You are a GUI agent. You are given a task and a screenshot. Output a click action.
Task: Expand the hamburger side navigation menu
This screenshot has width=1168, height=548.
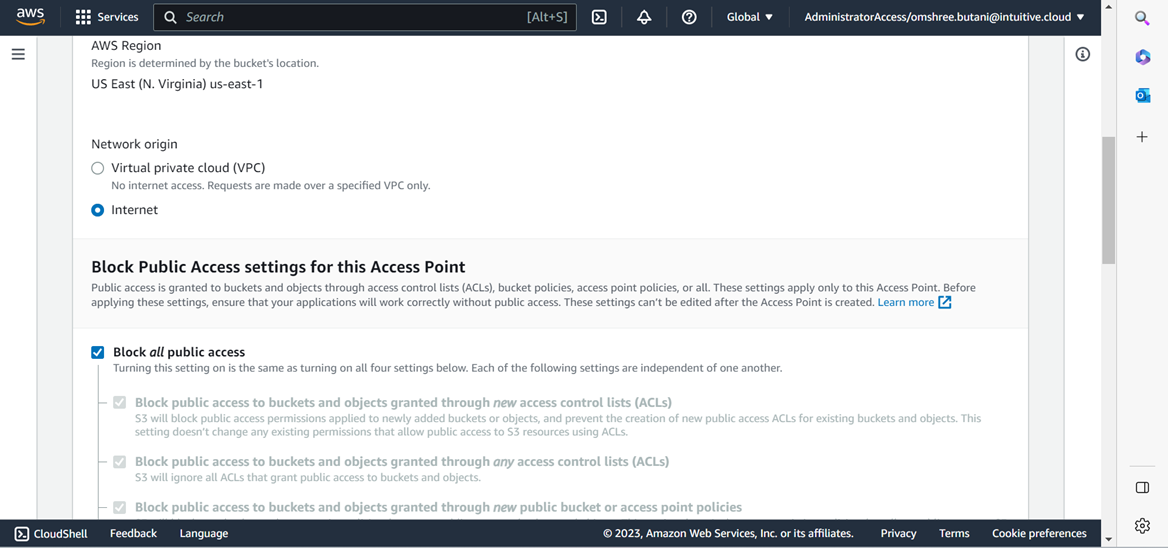(18, 54)
